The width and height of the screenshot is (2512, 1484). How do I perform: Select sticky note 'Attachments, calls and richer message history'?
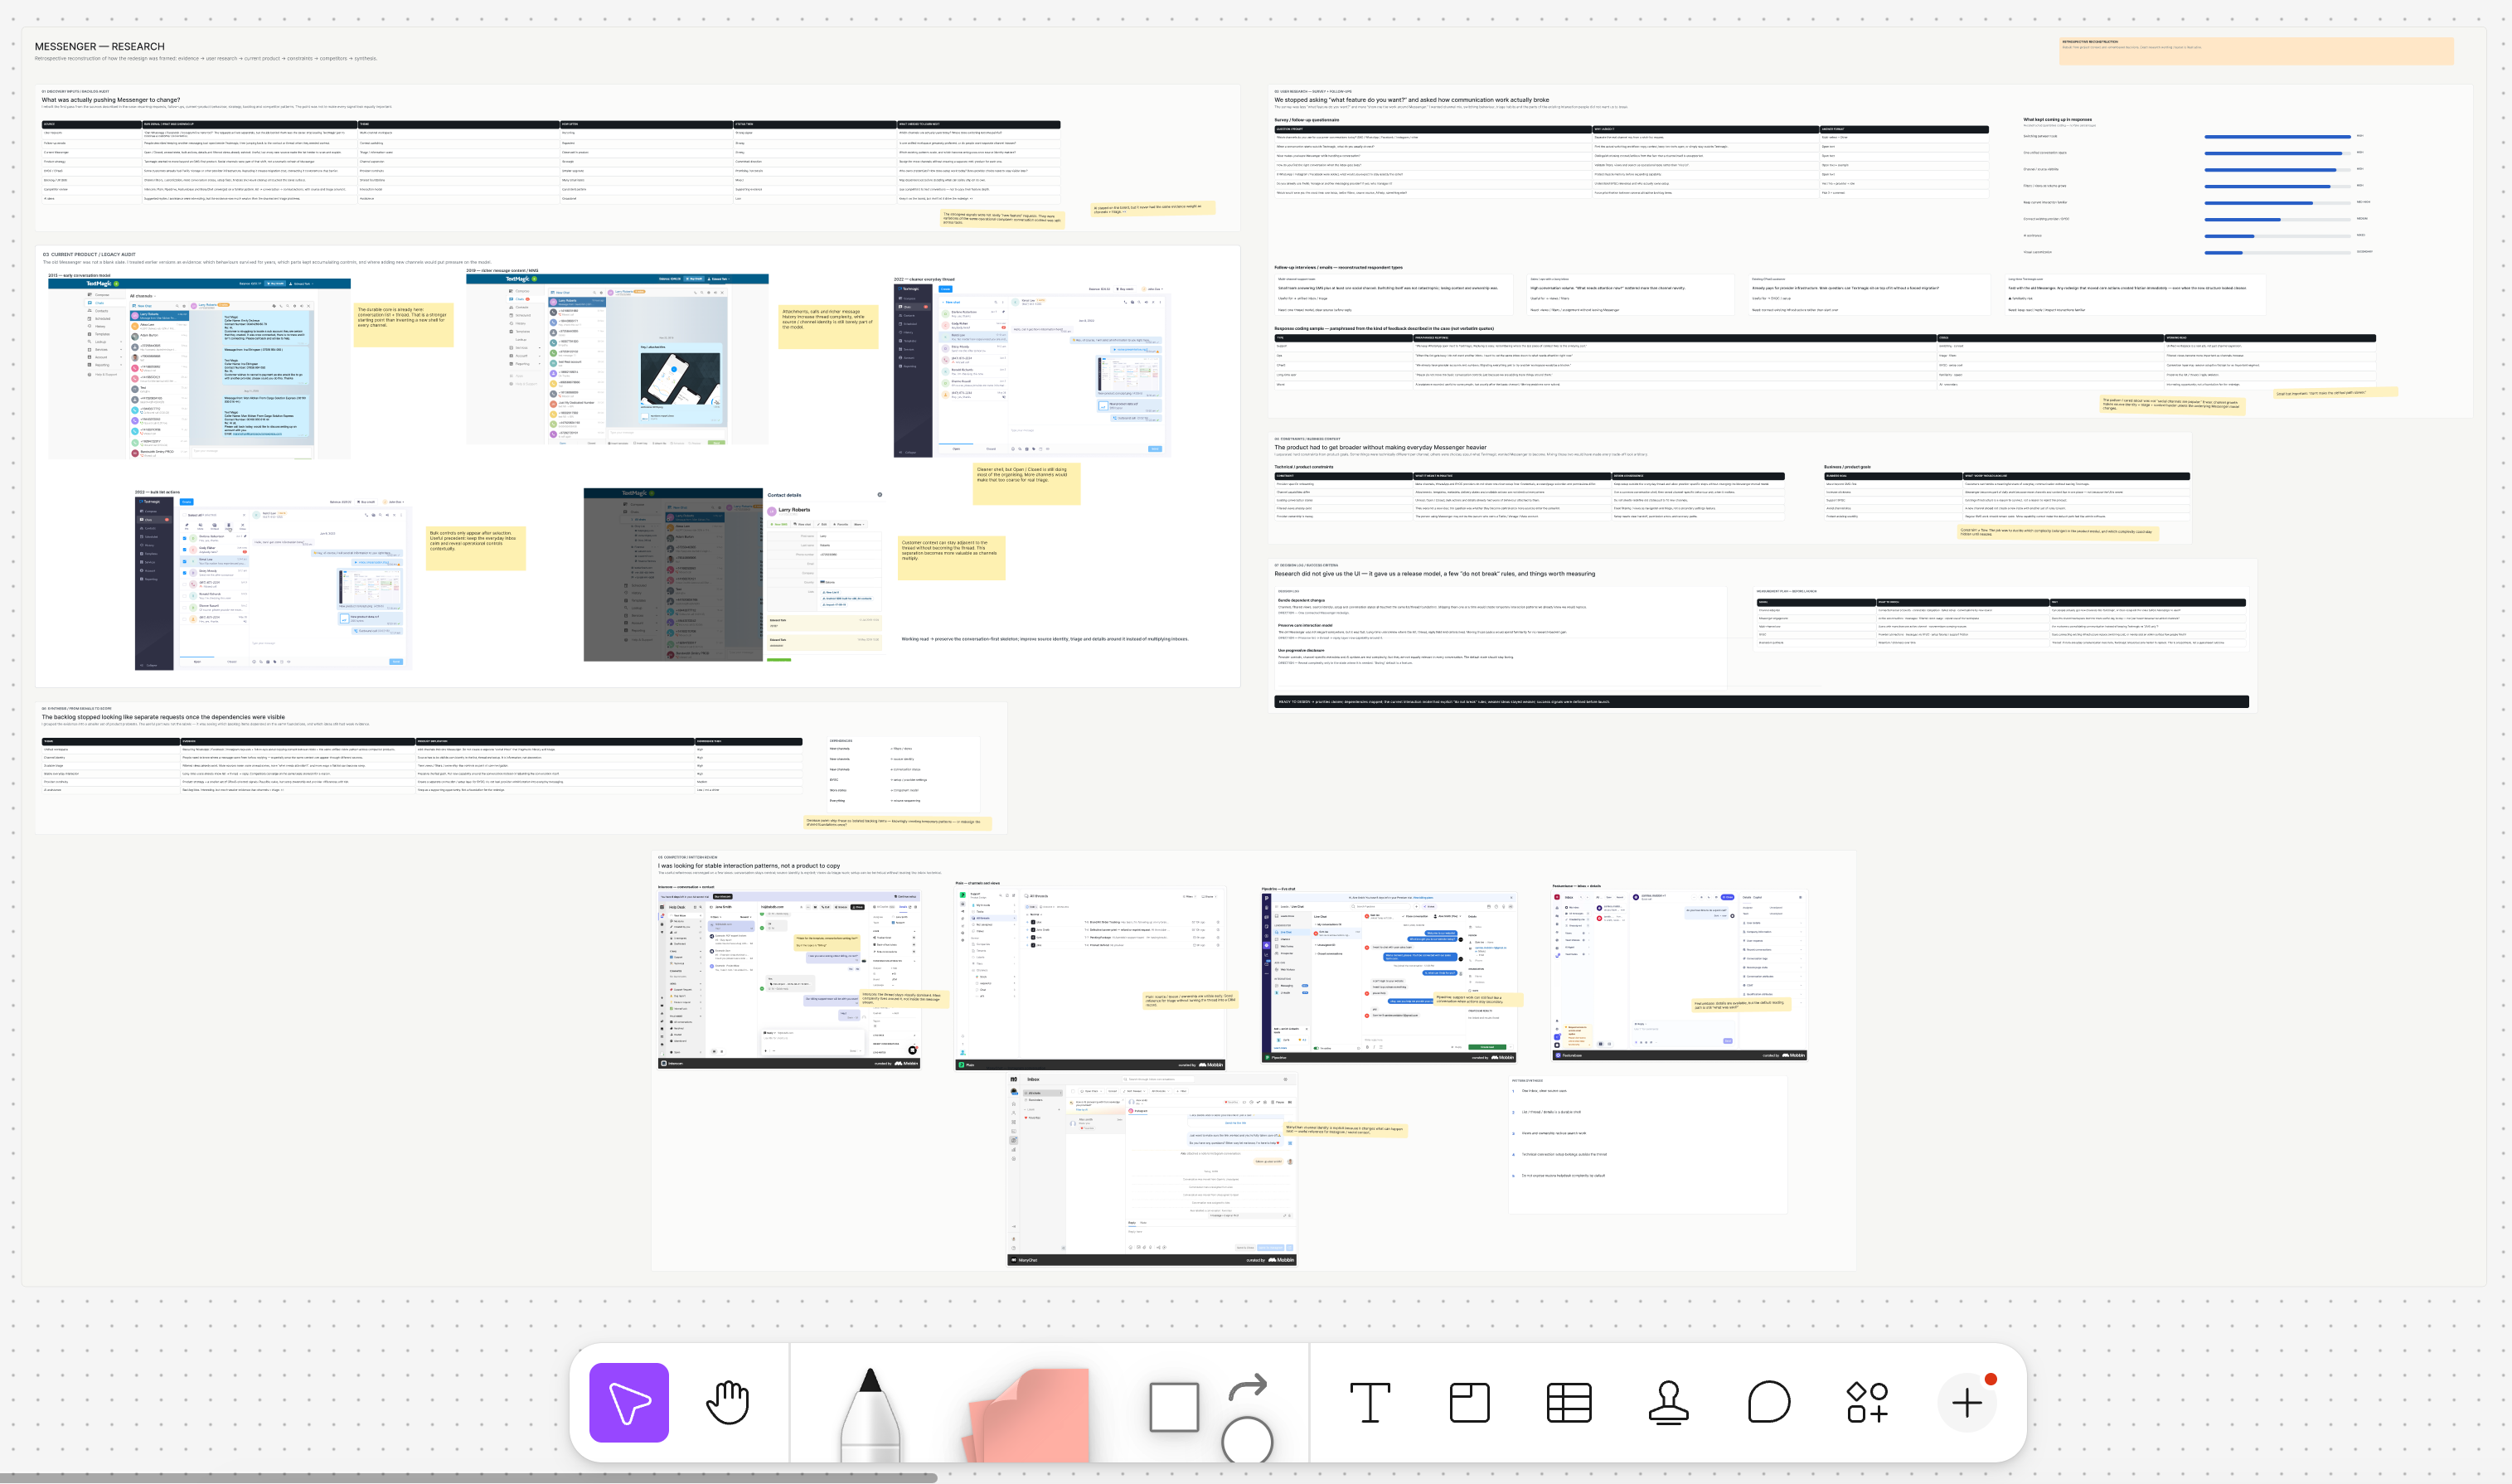(x=828, y=326)
